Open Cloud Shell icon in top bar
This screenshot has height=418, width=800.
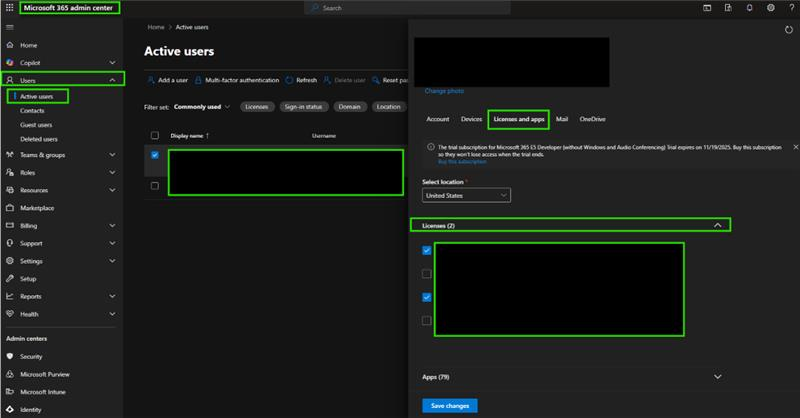(707, 8)
